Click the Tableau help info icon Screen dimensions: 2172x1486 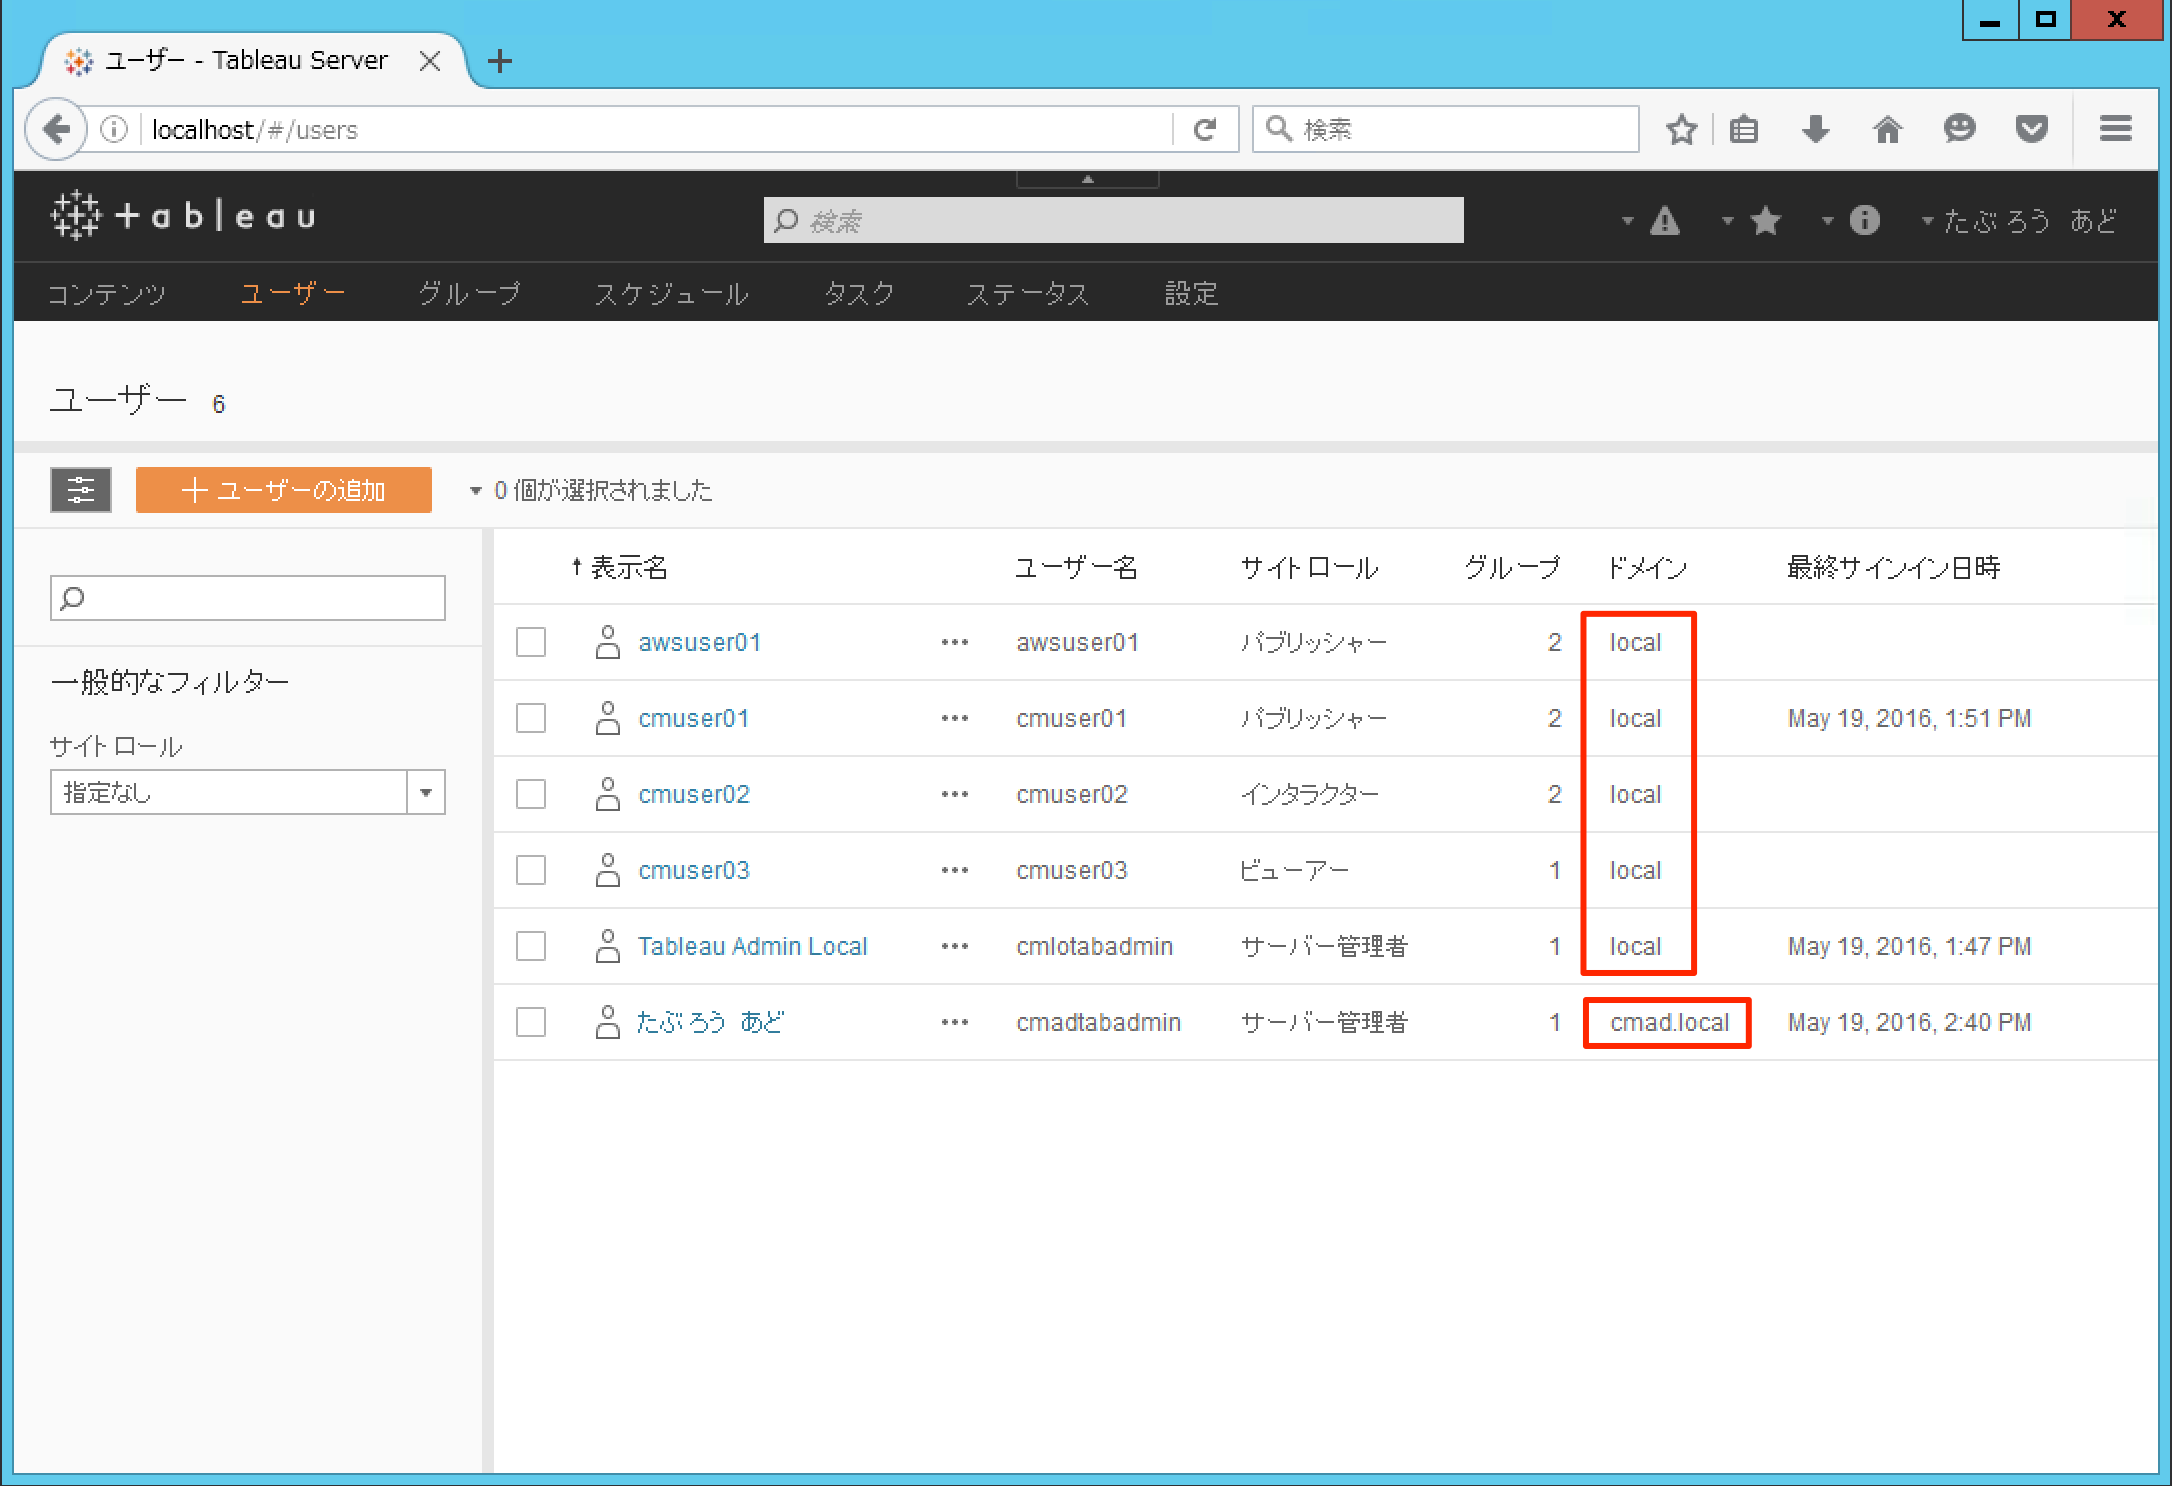click(x=1864, y=220)
